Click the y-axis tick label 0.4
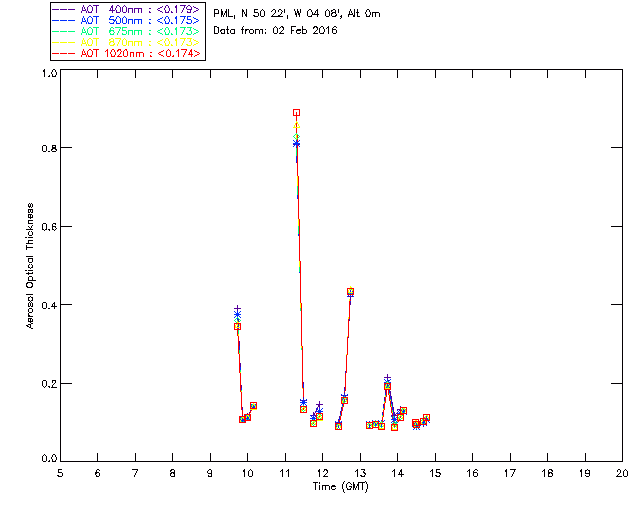 click(x=49, y=305)
